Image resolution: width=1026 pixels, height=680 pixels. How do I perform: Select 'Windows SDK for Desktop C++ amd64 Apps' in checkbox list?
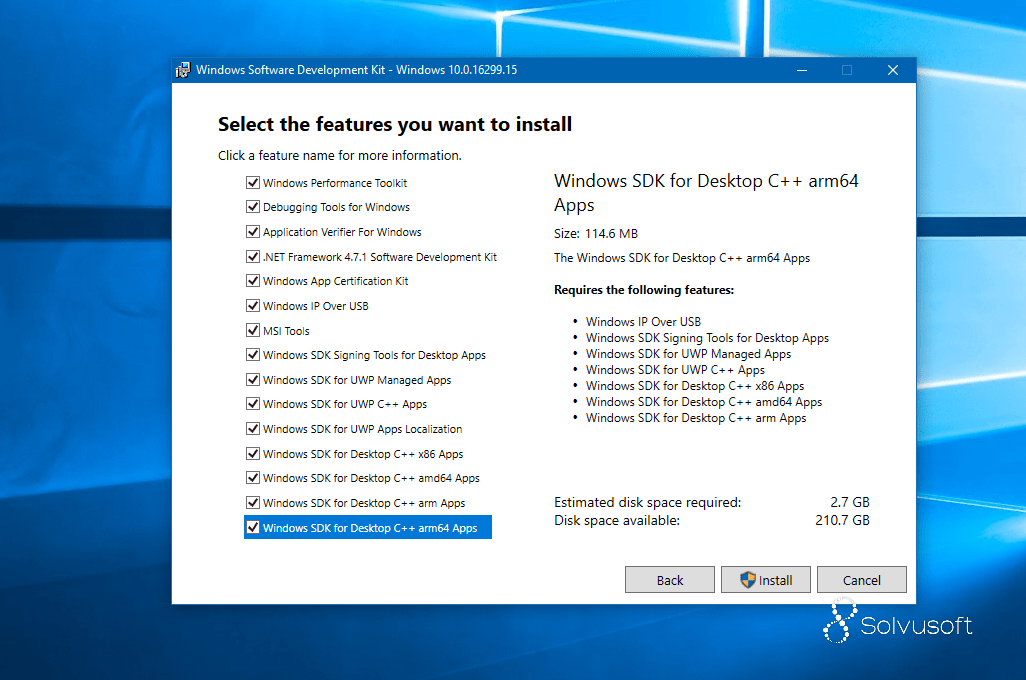[x=371, y=478]
